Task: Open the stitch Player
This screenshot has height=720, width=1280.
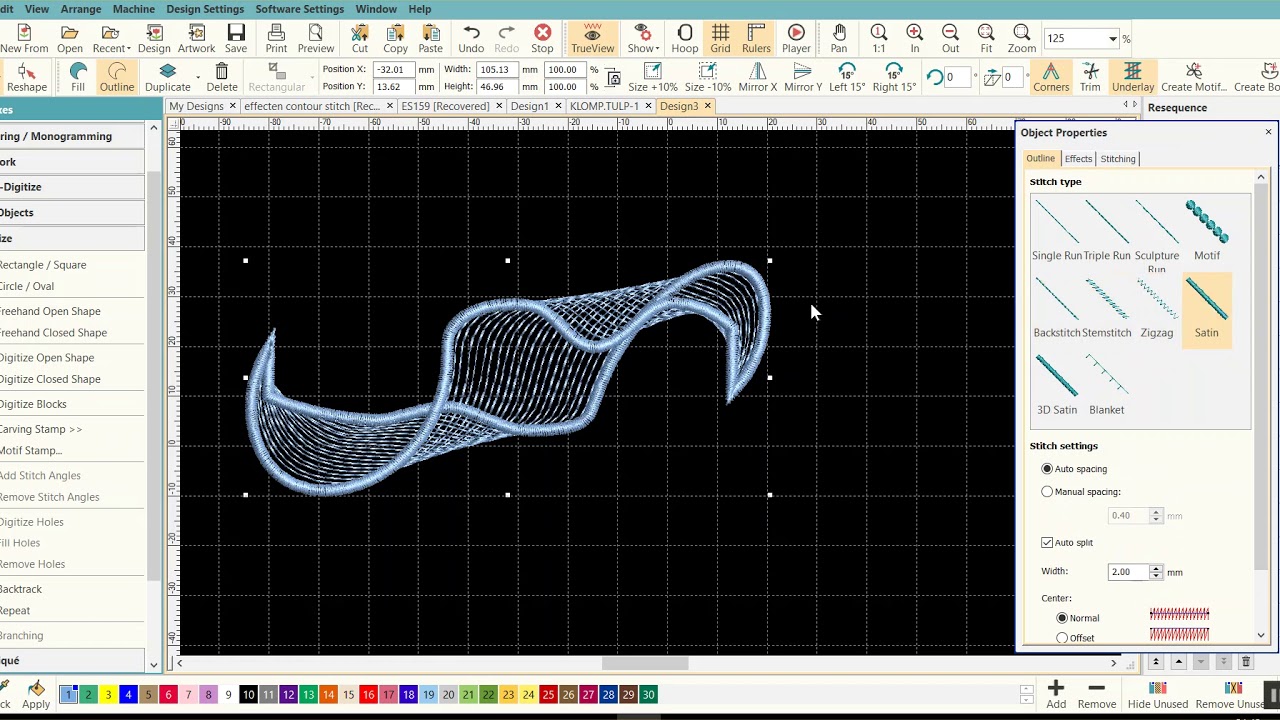Action: [796, 38]
